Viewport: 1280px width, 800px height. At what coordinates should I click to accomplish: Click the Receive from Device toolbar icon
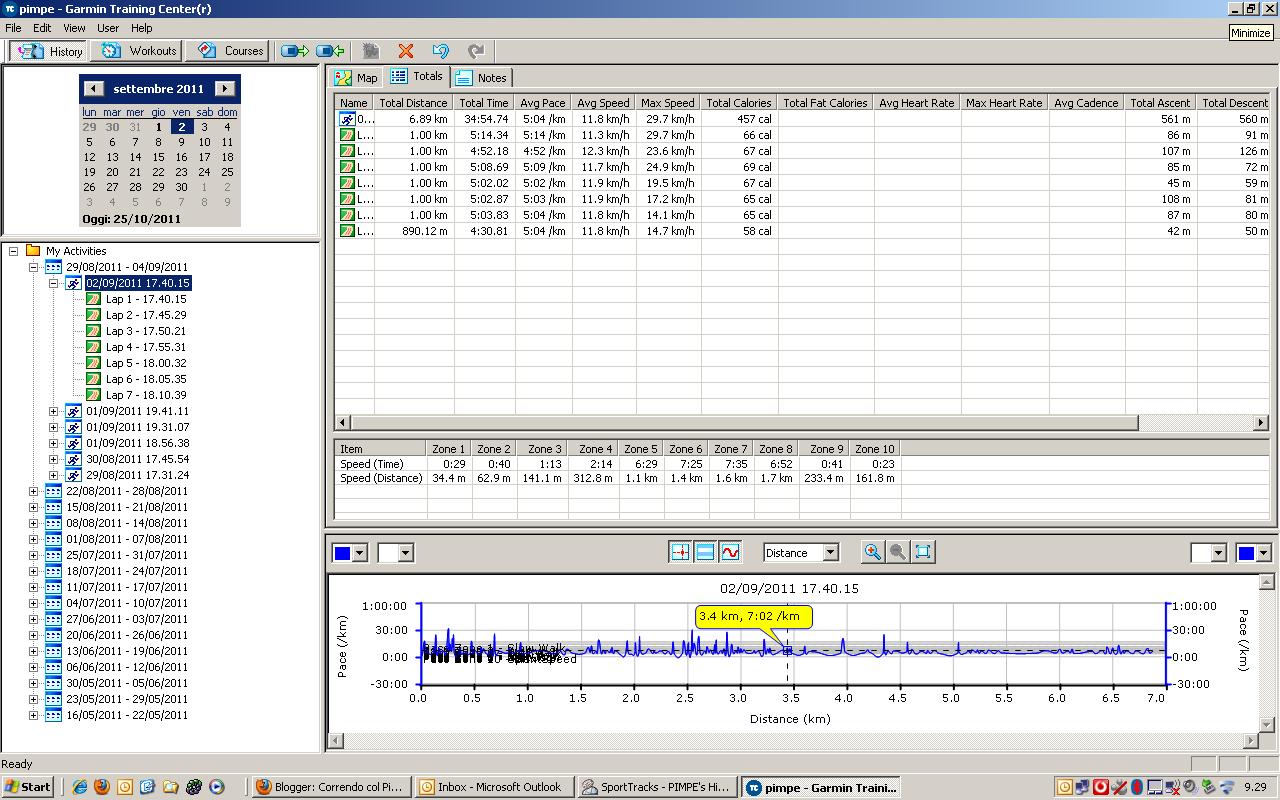point(330,50)
